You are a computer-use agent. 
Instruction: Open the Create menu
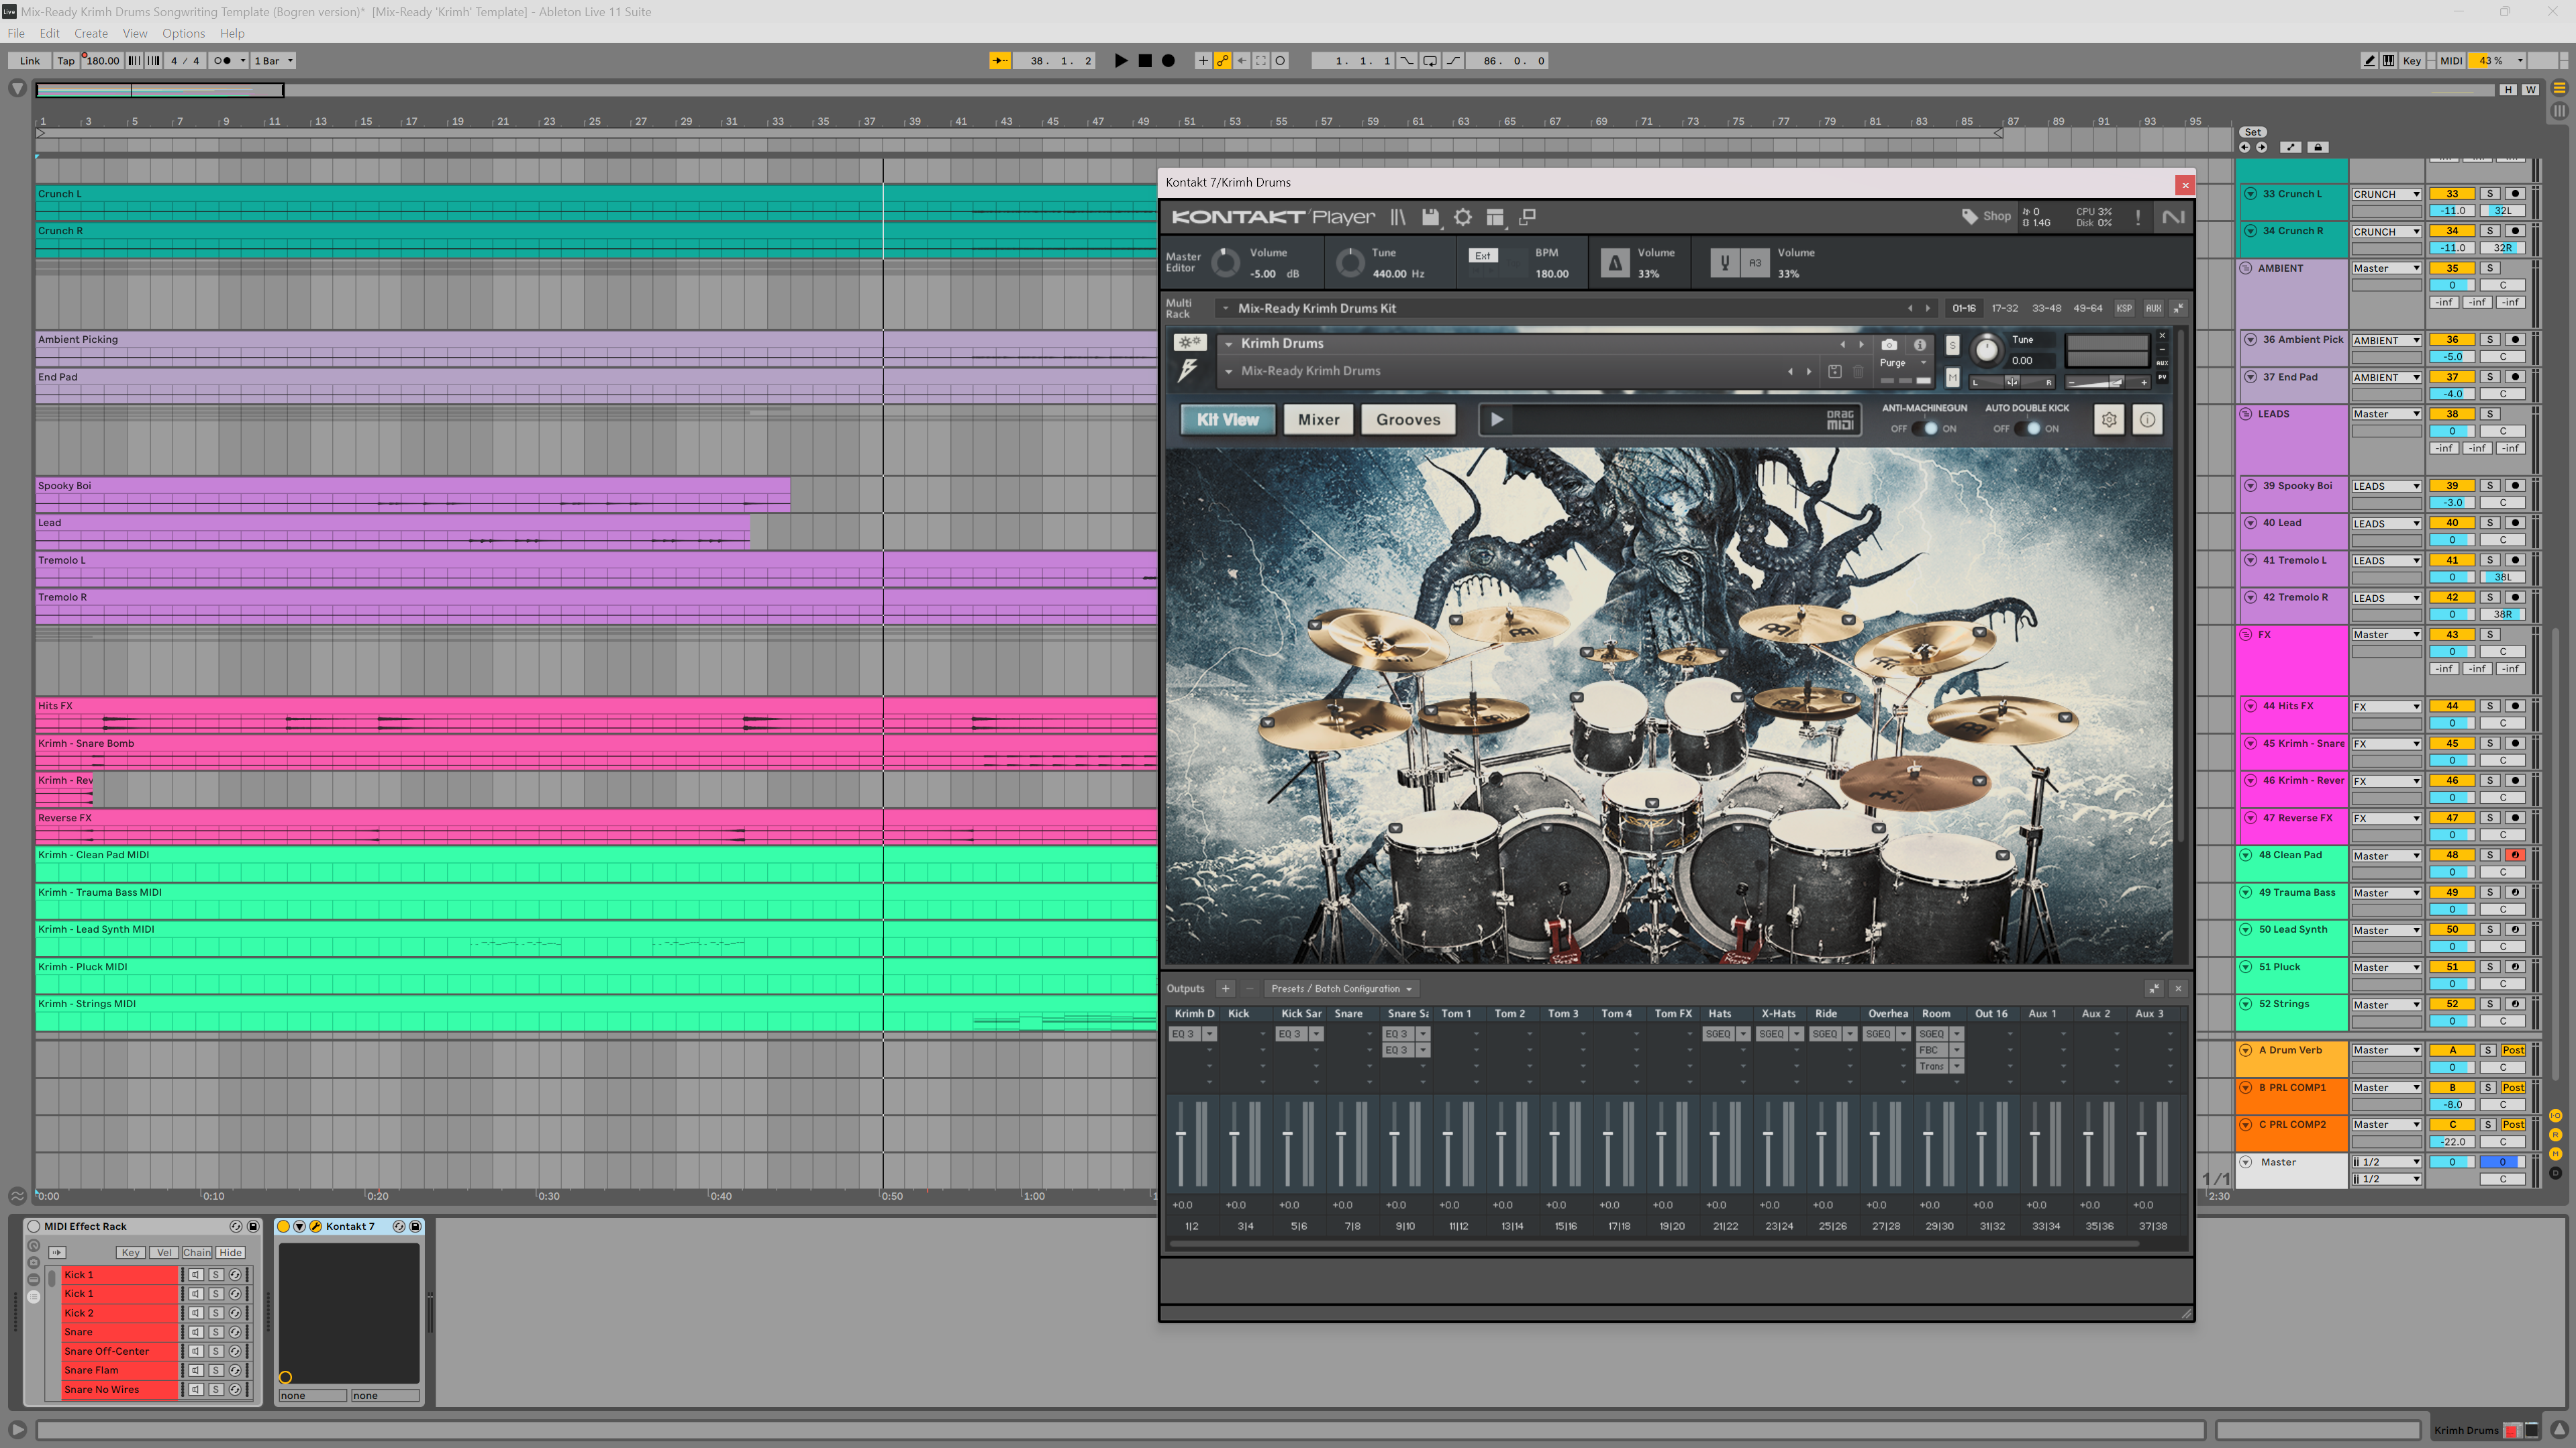90,33
